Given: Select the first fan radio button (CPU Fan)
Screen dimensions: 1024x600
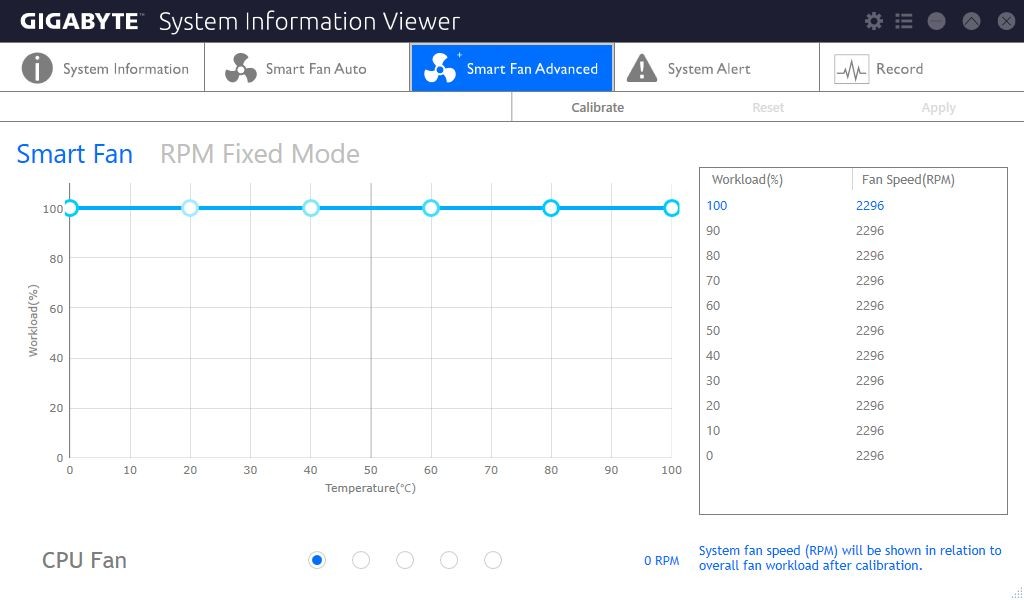Looking at the screenshot, I should coord(317,560).
